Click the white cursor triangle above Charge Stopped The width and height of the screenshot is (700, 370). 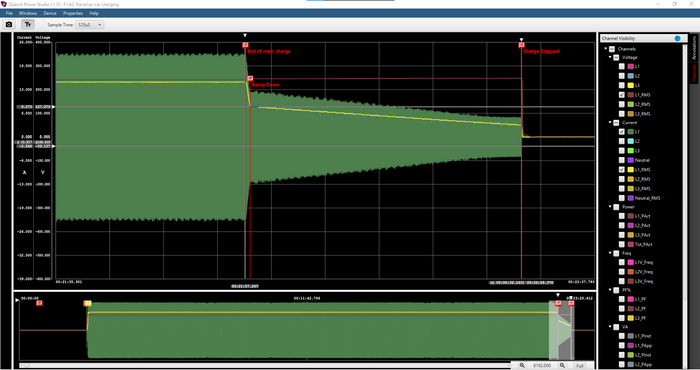[x=521, y=40]
